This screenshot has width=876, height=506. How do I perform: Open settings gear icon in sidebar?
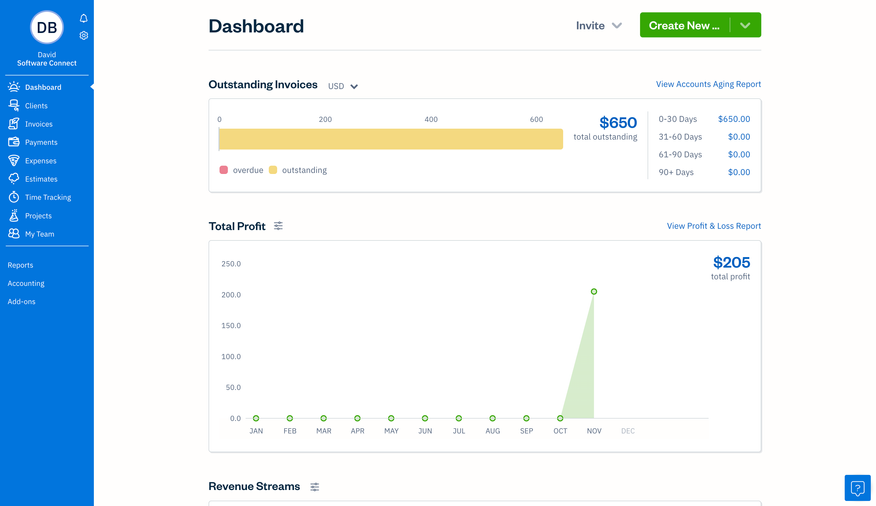point(84,35)
